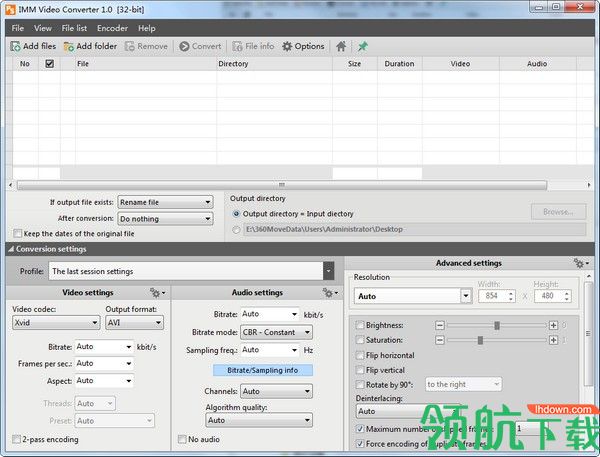The image size is (600, 457).
Task: Click Brightness plus button
Action: point(553,325)
